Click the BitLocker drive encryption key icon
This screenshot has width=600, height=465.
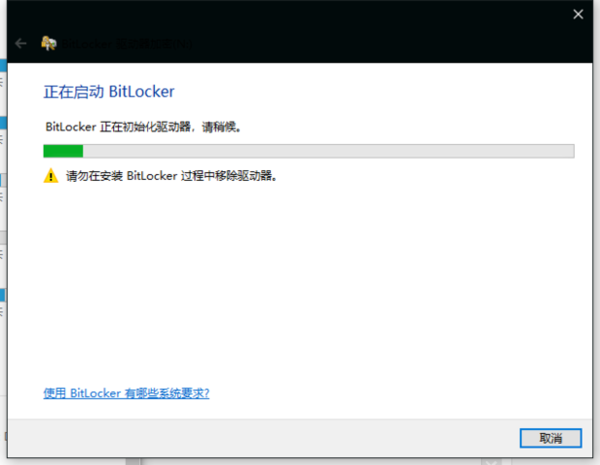tap(49, 43)
